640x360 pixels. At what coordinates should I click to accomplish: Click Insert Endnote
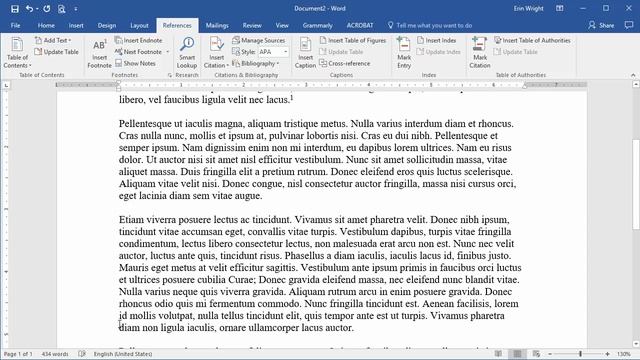coord(138,40)
